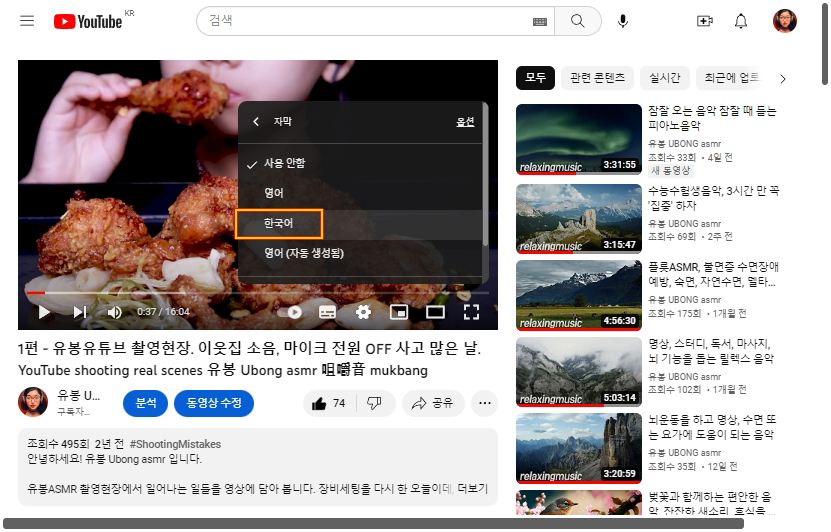Play the video
Image resolution: width=831 pixels, height=532 pixels.
pos(44,312)
